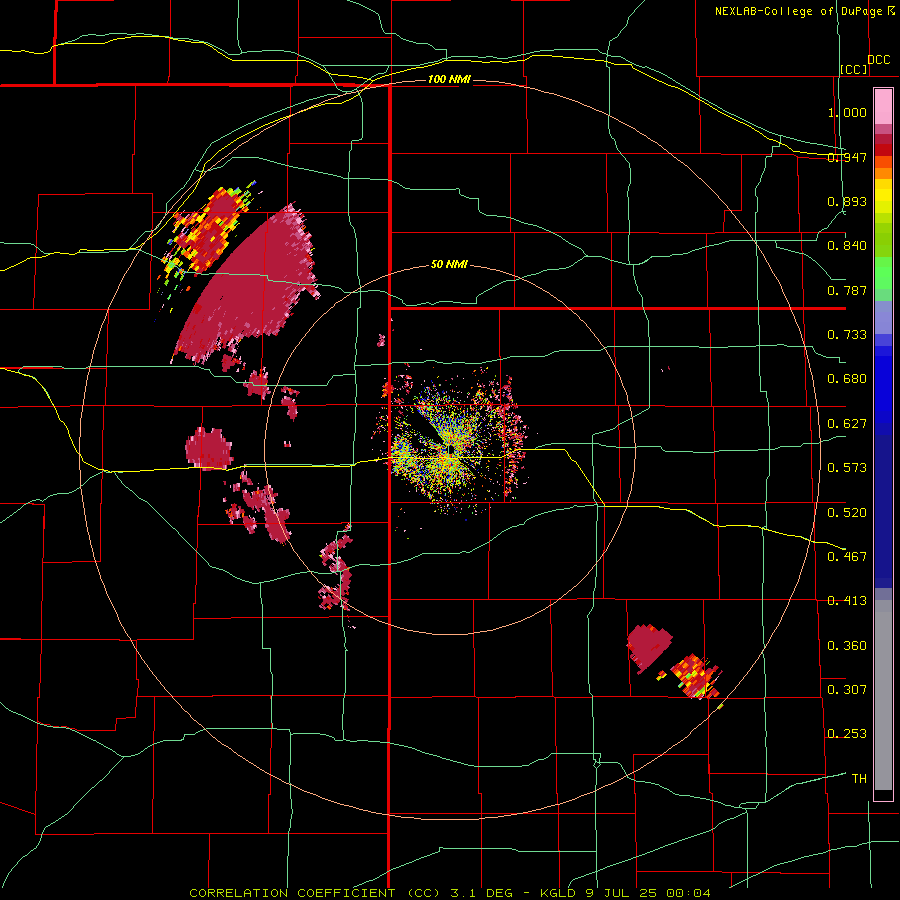Click the 0.733 scale value

tap(847, 334)
